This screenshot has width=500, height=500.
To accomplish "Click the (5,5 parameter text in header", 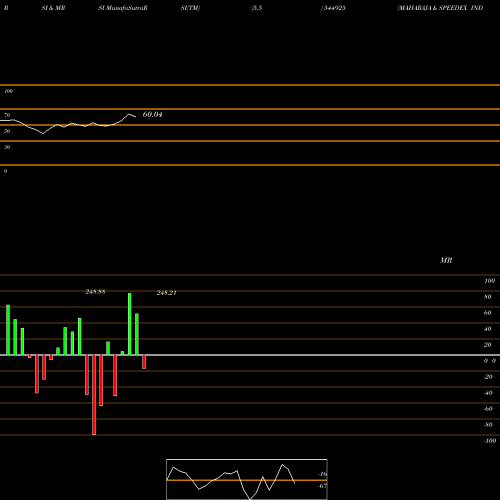I will (x=257, y=8).
